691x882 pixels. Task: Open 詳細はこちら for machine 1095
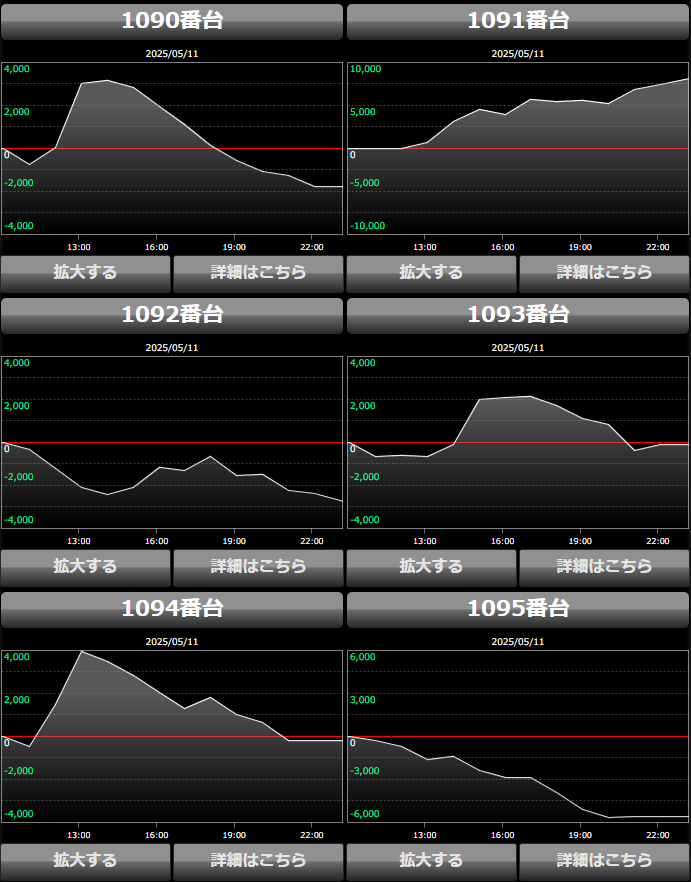(x=604, y=862)
